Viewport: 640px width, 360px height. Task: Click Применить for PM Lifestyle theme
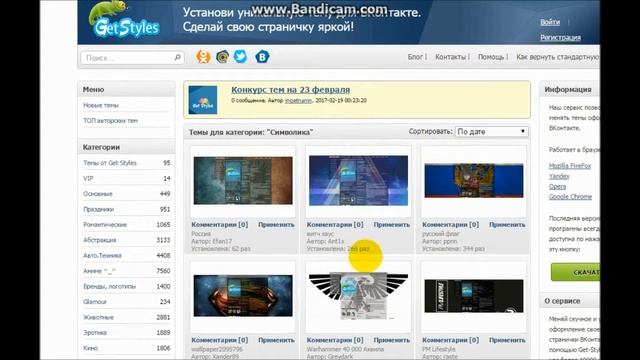click(x=507, y=340)
